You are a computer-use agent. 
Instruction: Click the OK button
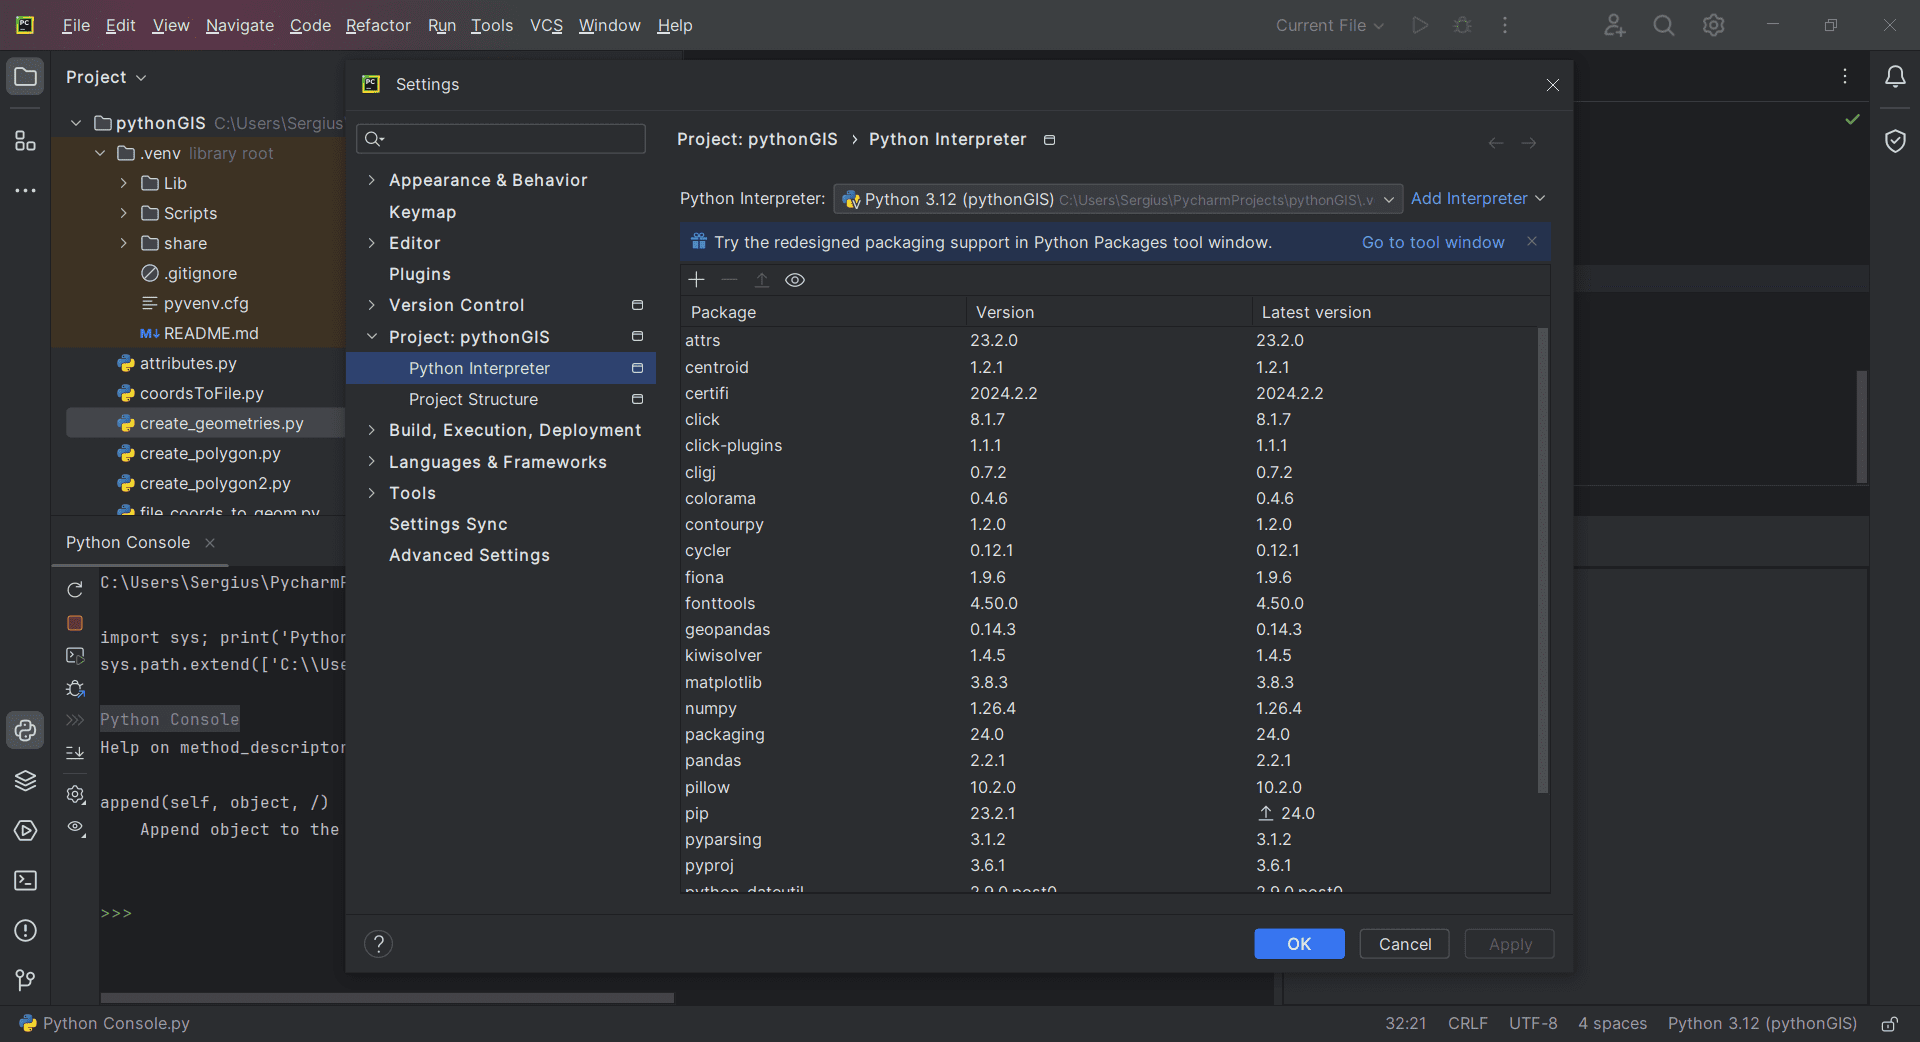click(x=1299, y=944)
